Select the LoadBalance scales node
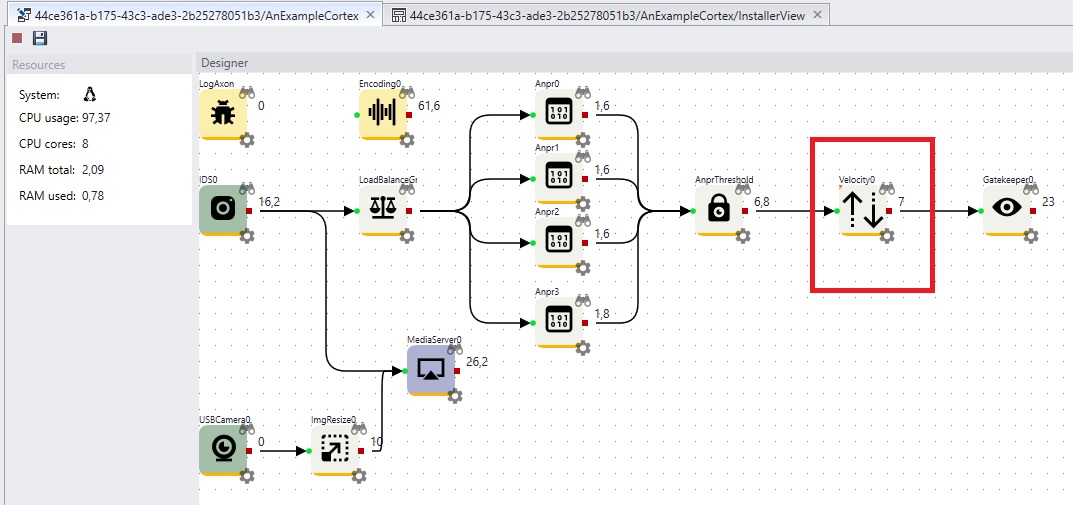The width and height of the screenshot is (1073, 505). coord(383,210)
